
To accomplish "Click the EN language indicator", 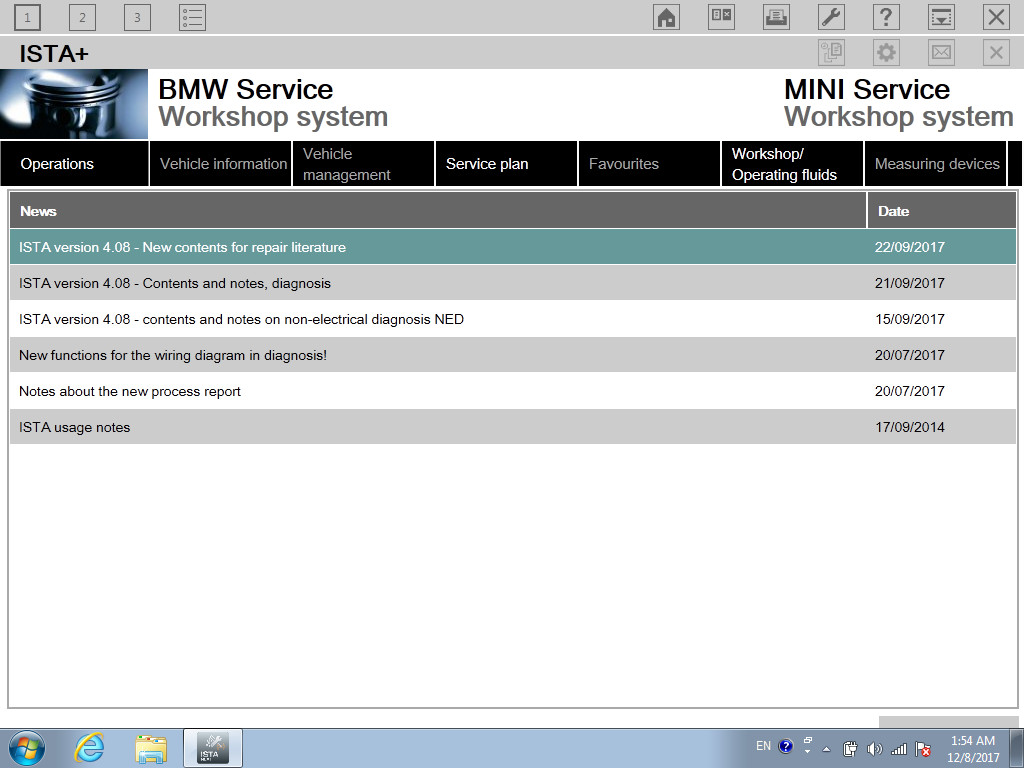I will 763,746.
